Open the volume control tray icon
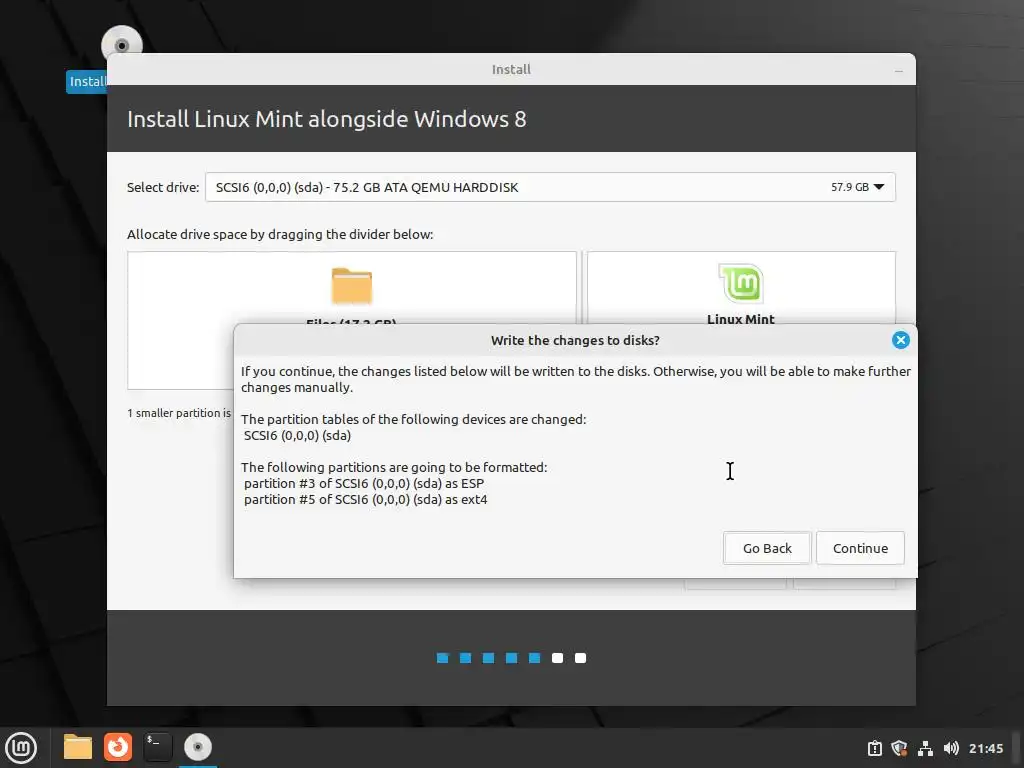 tap(951, 748)
